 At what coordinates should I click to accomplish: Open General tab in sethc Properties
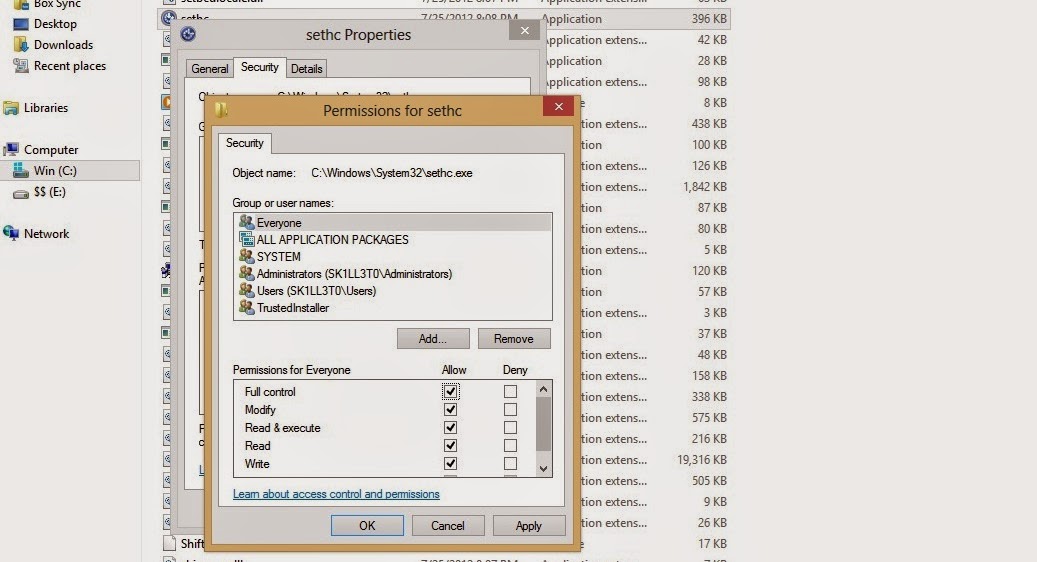coord(210,69)
